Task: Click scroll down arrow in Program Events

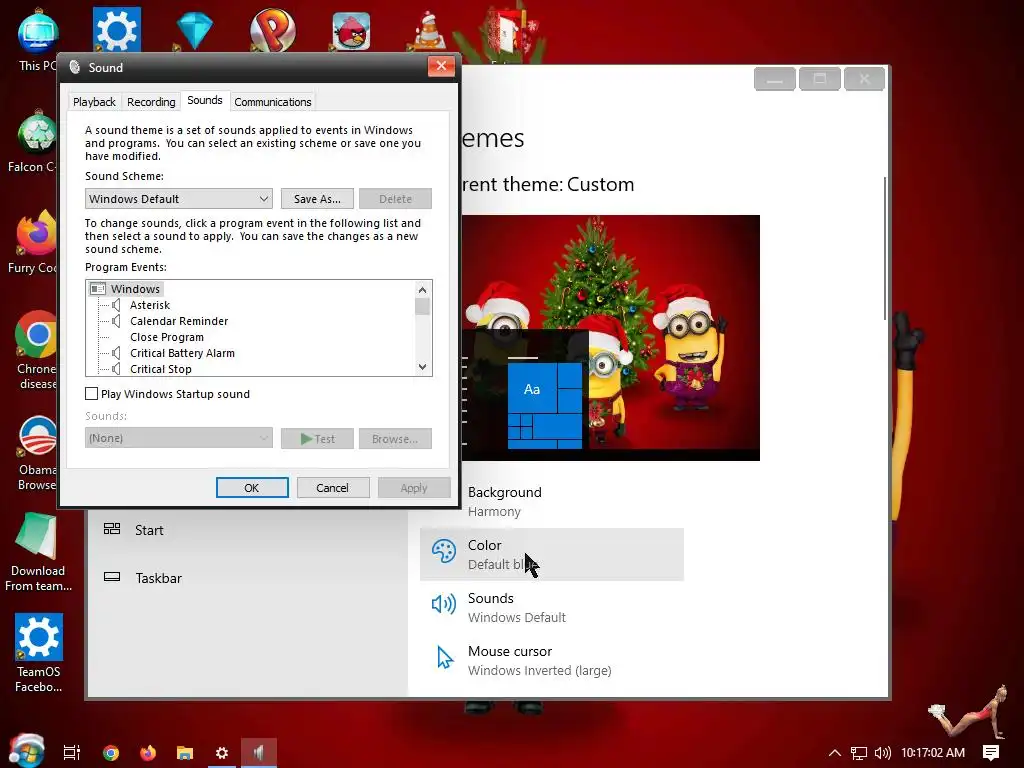Action: coord(423,367)
